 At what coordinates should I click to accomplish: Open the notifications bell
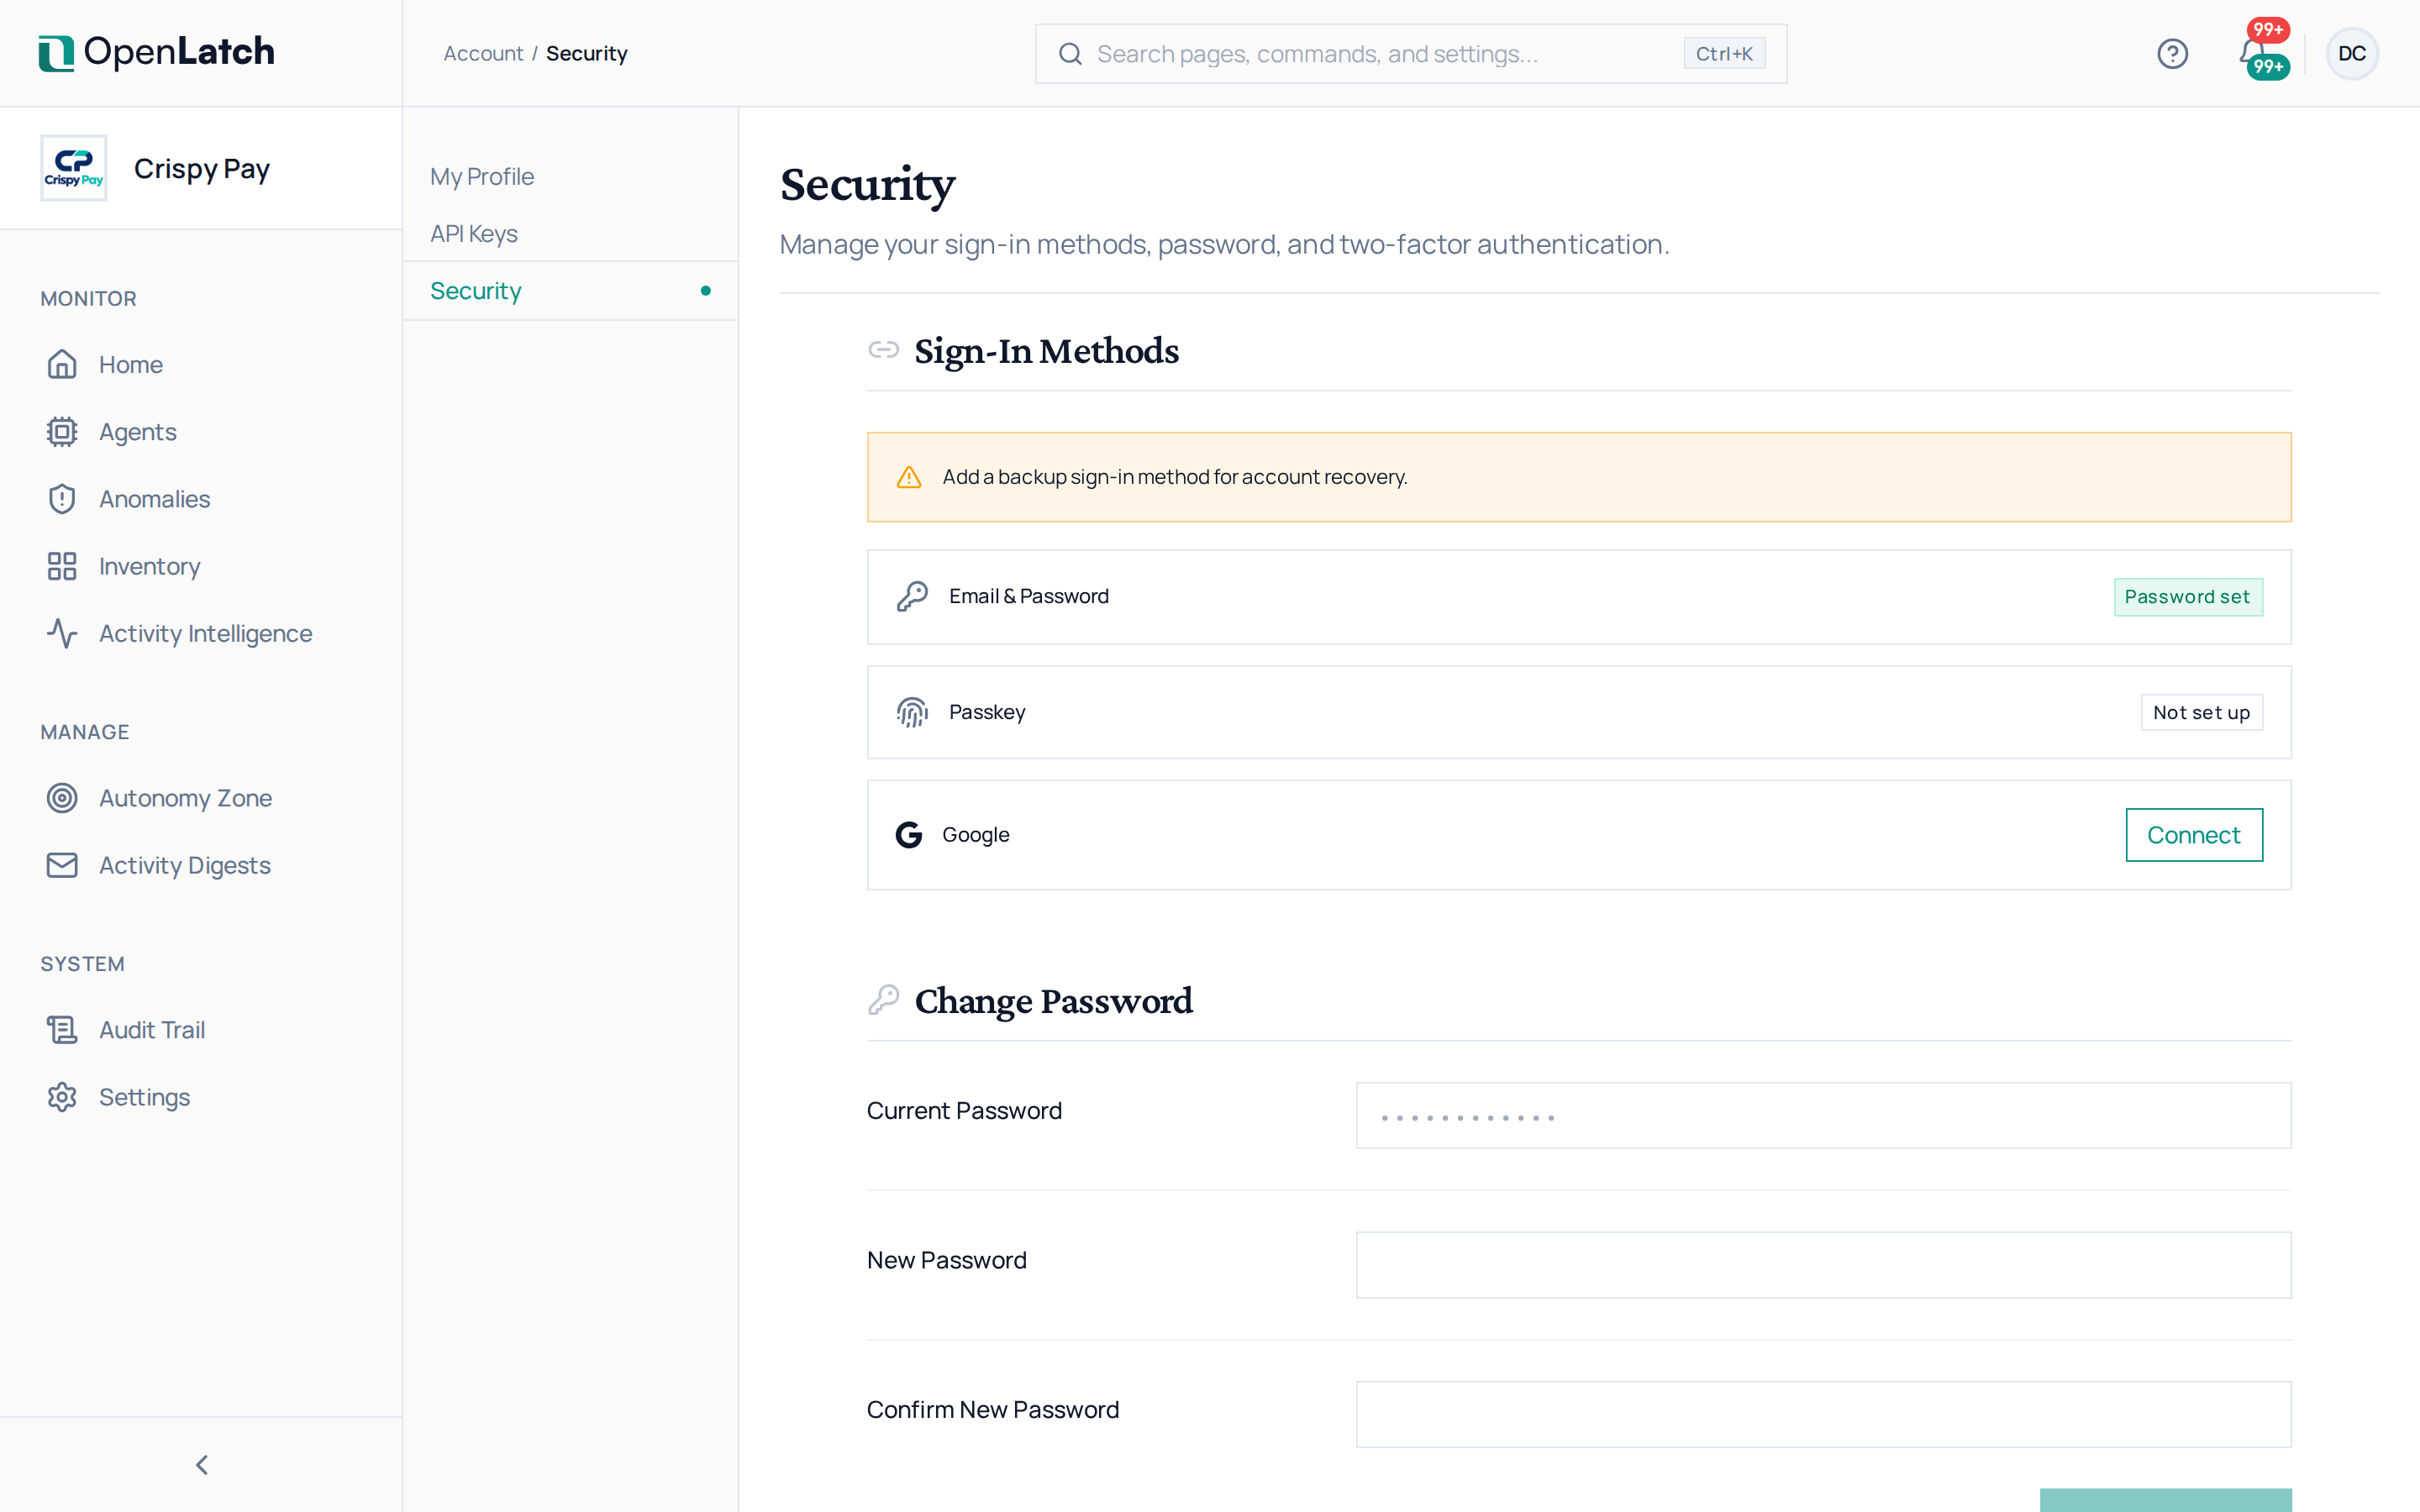point(2253,52)
